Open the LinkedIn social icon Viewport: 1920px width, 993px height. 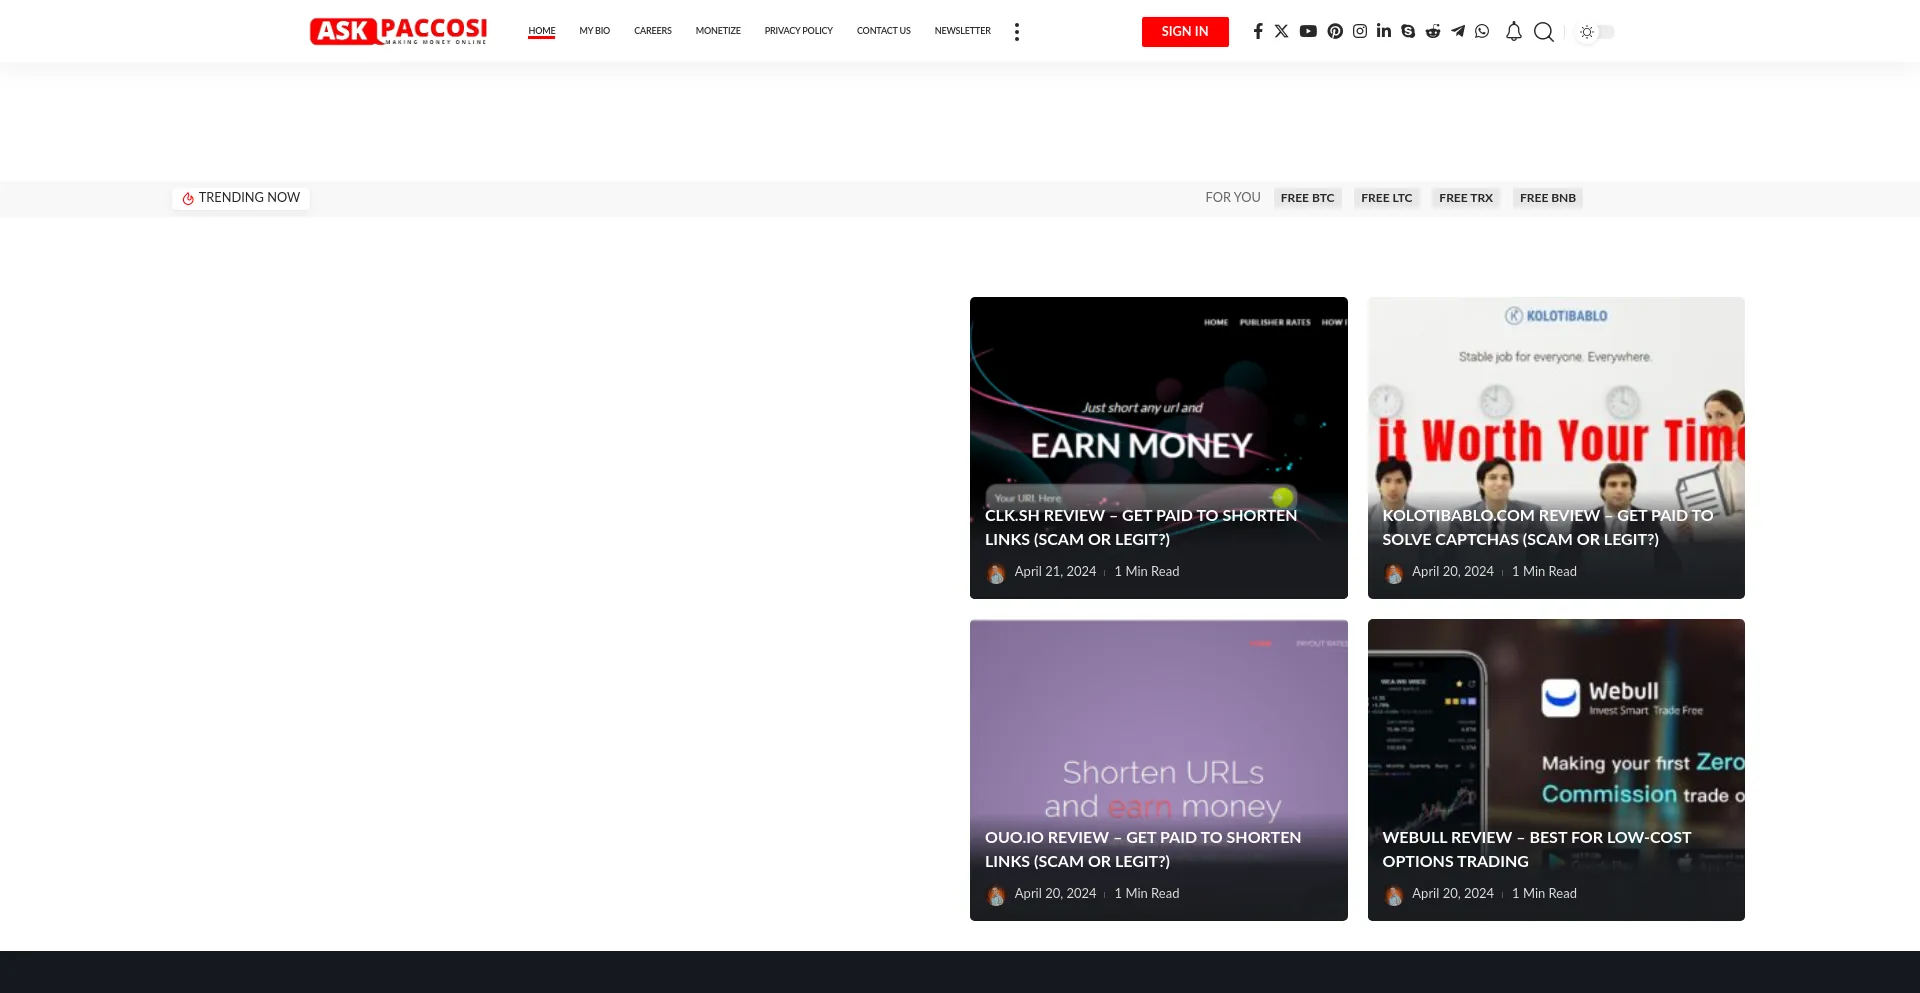tap(1384, 31)
